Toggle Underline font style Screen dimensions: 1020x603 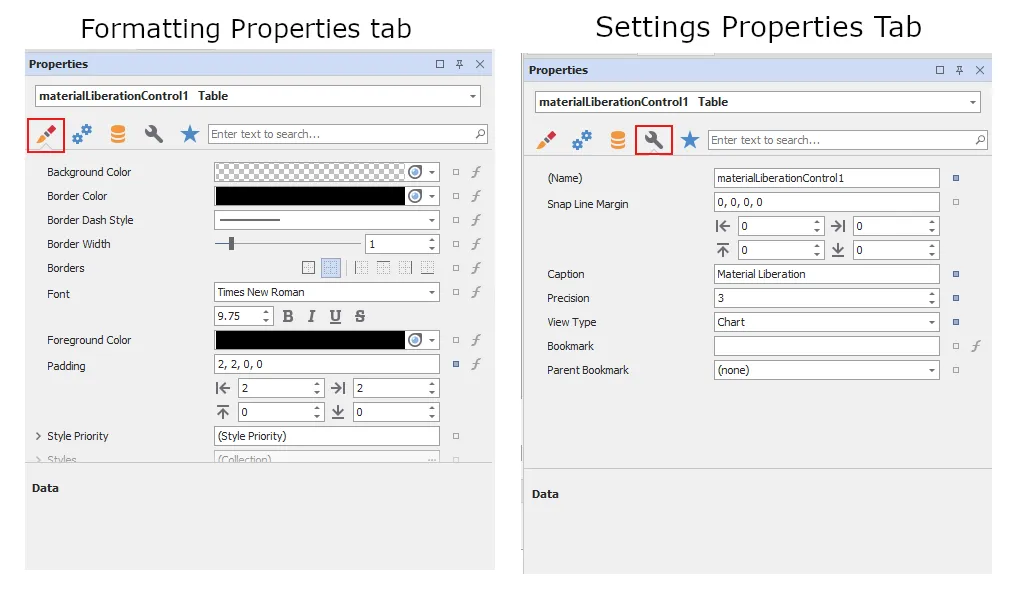[335, 316]
